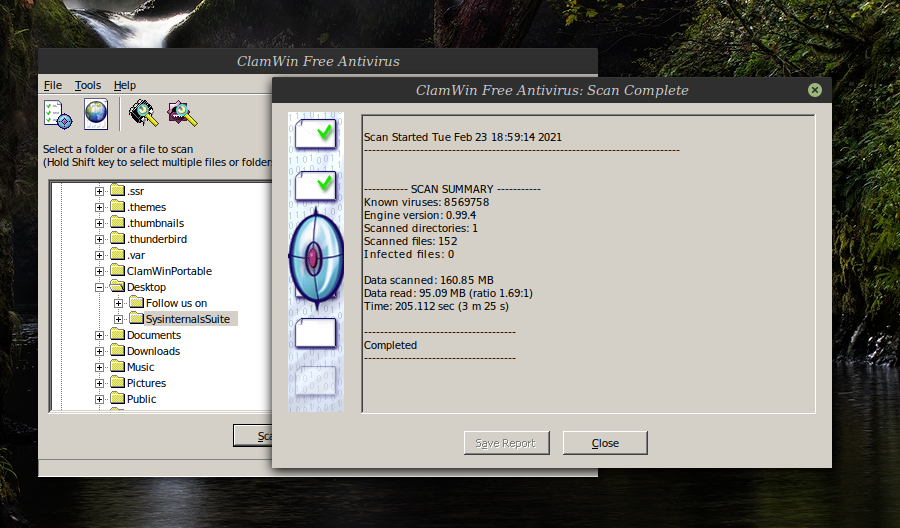900x528 pixels.
Task: Expand the Follow us on folder
Action: click(x=118, y=303)
